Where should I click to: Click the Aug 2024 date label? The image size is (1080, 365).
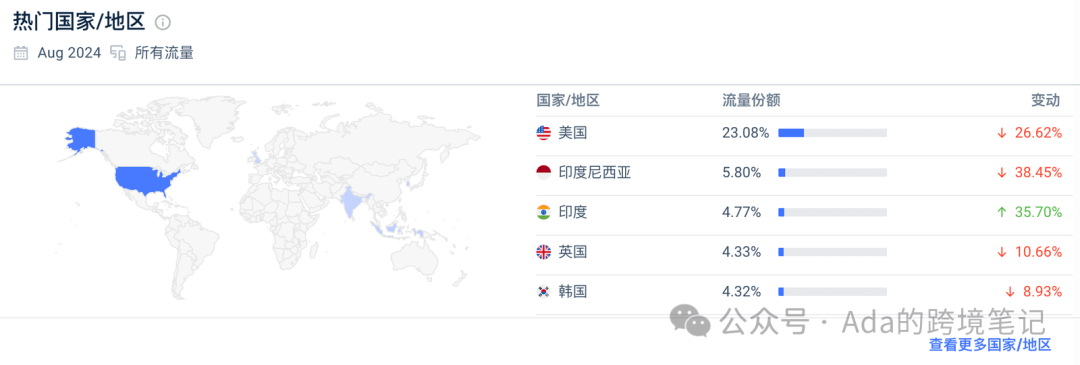pos(69,53)
